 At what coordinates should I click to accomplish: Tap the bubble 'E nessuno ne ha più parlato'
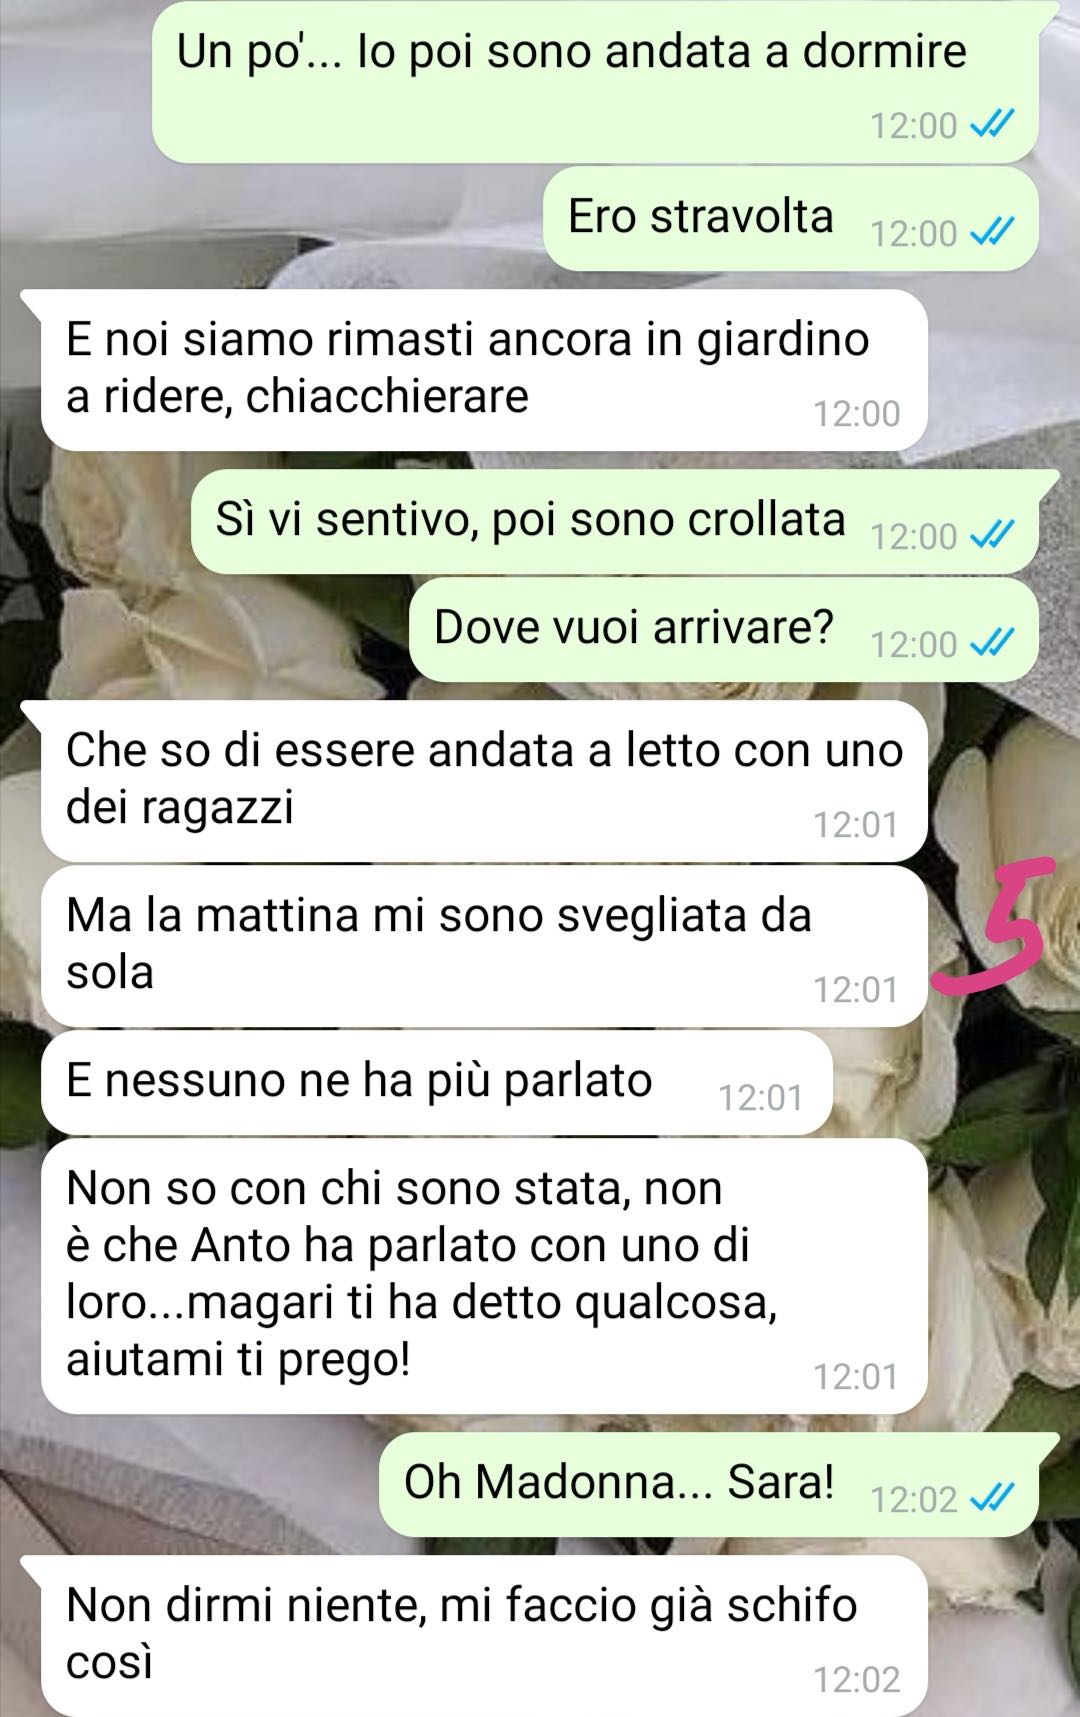tap(437, 1082)
